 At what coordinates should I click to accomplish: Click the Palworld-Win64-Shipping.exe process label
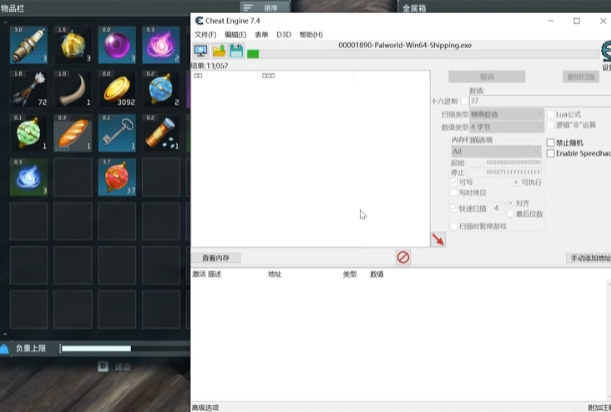point(405,45)
